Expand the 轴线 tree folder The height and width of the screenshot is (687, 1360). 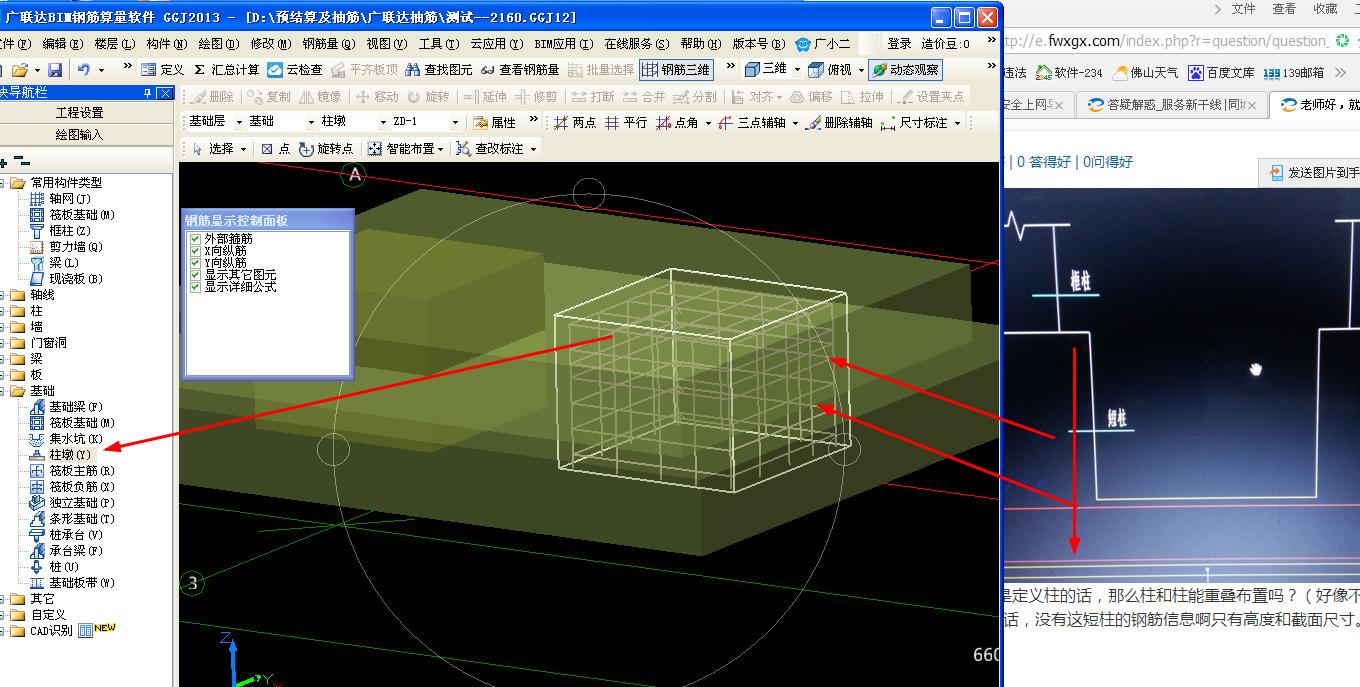pos(3,295)
